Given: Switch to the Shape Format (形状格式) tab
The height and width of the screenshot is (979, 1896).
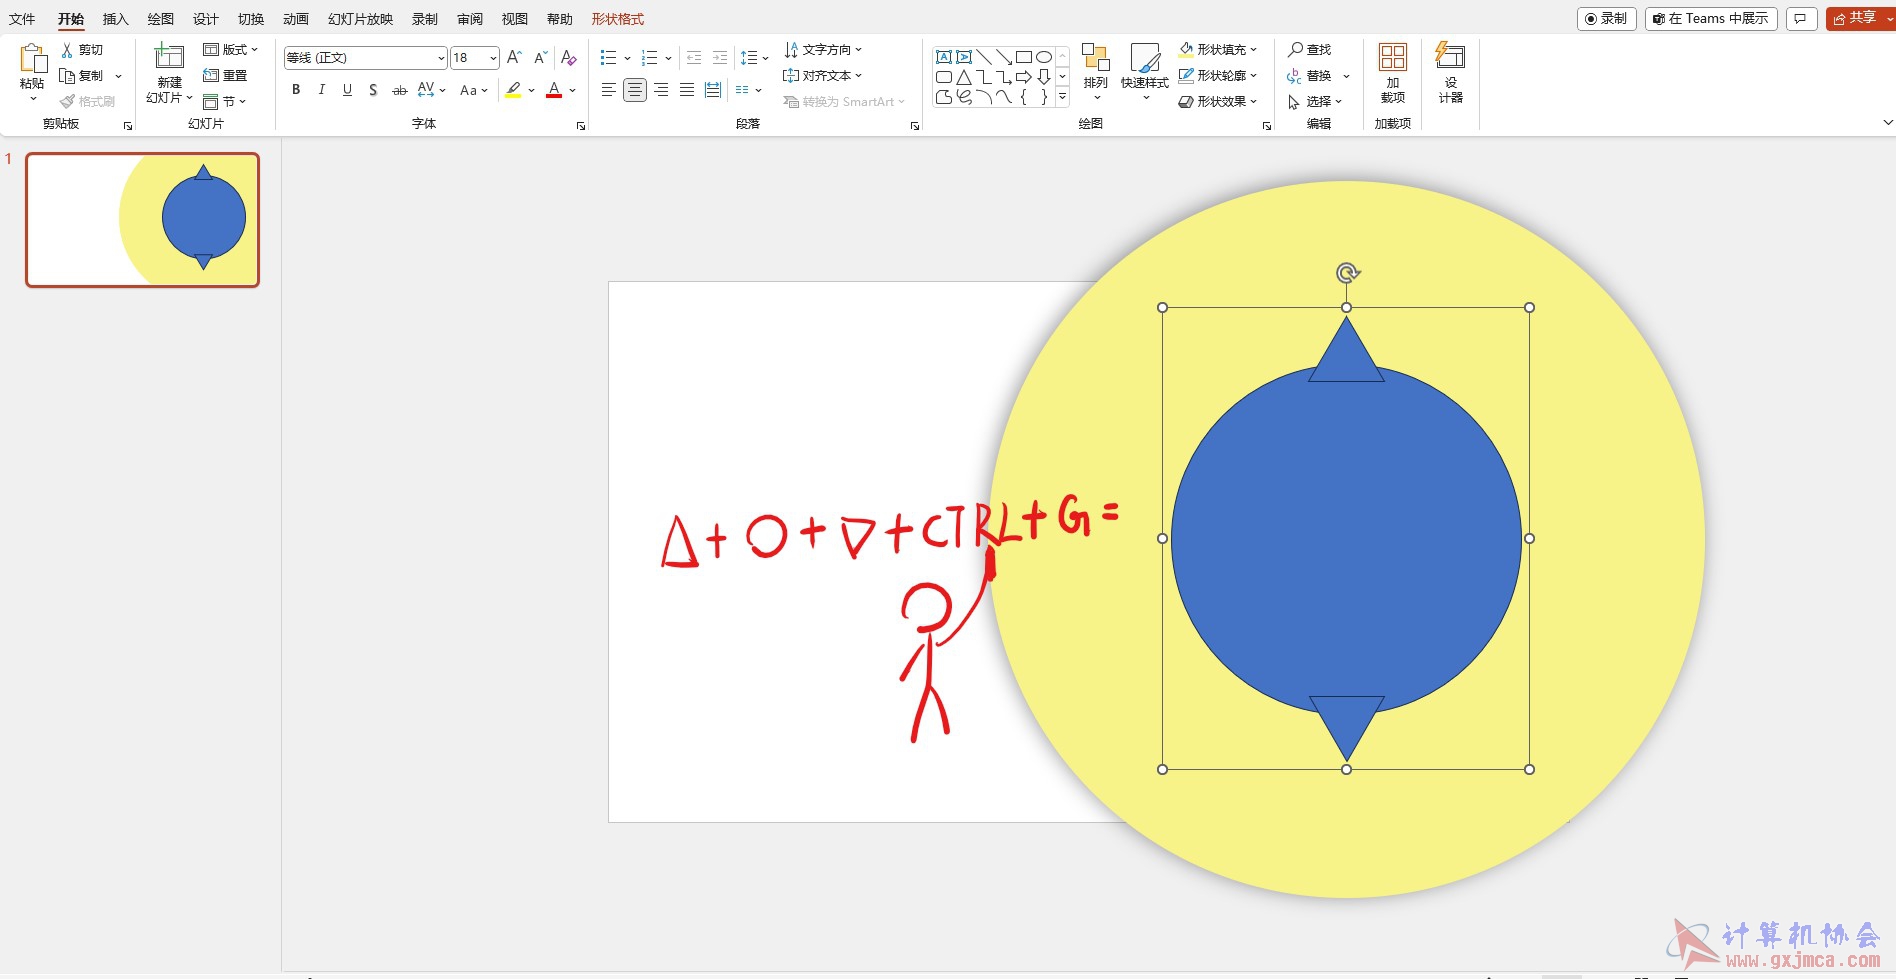Looking at the screenshot, I should 617,19.
